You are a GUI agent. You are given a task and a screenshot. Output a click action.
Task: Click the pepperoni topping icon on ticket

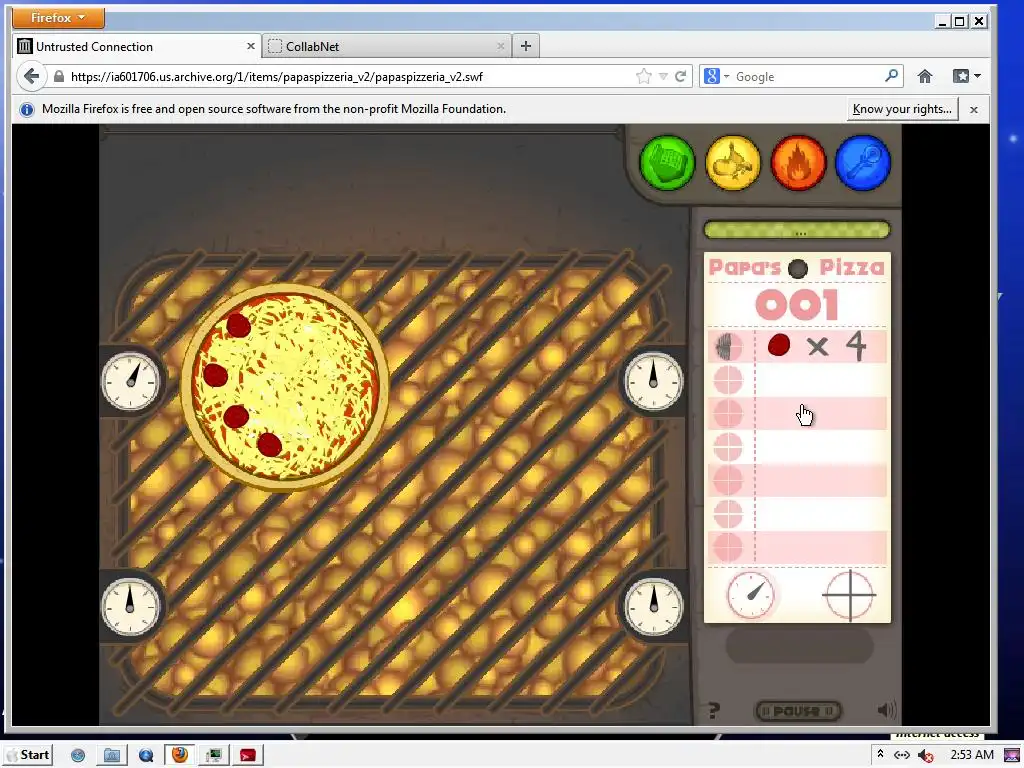(778, 345)
